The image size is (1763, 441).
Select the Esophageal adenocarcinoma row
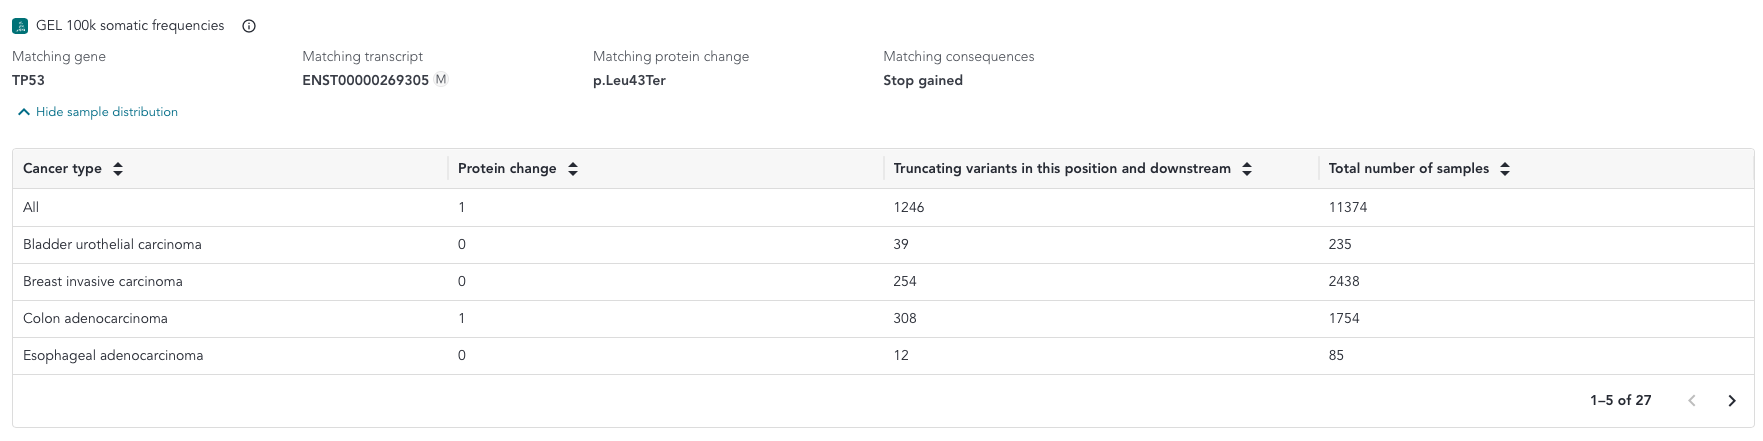tap(883, 356)
